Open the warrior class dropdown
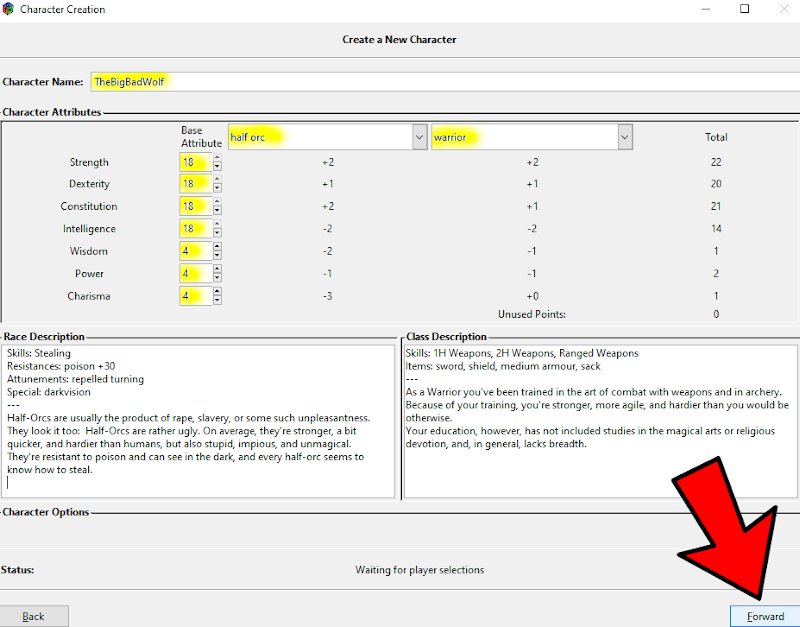 [624, 137]
